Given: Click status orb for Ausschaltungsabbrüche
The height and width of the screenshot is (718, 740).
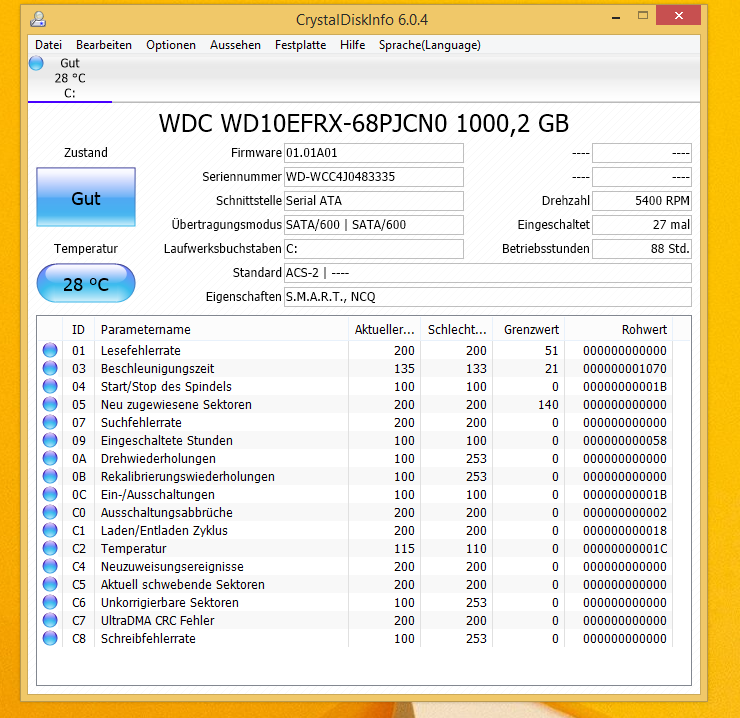Looking at the screenshot, I should pyautogui.click(x=50, y=512).
